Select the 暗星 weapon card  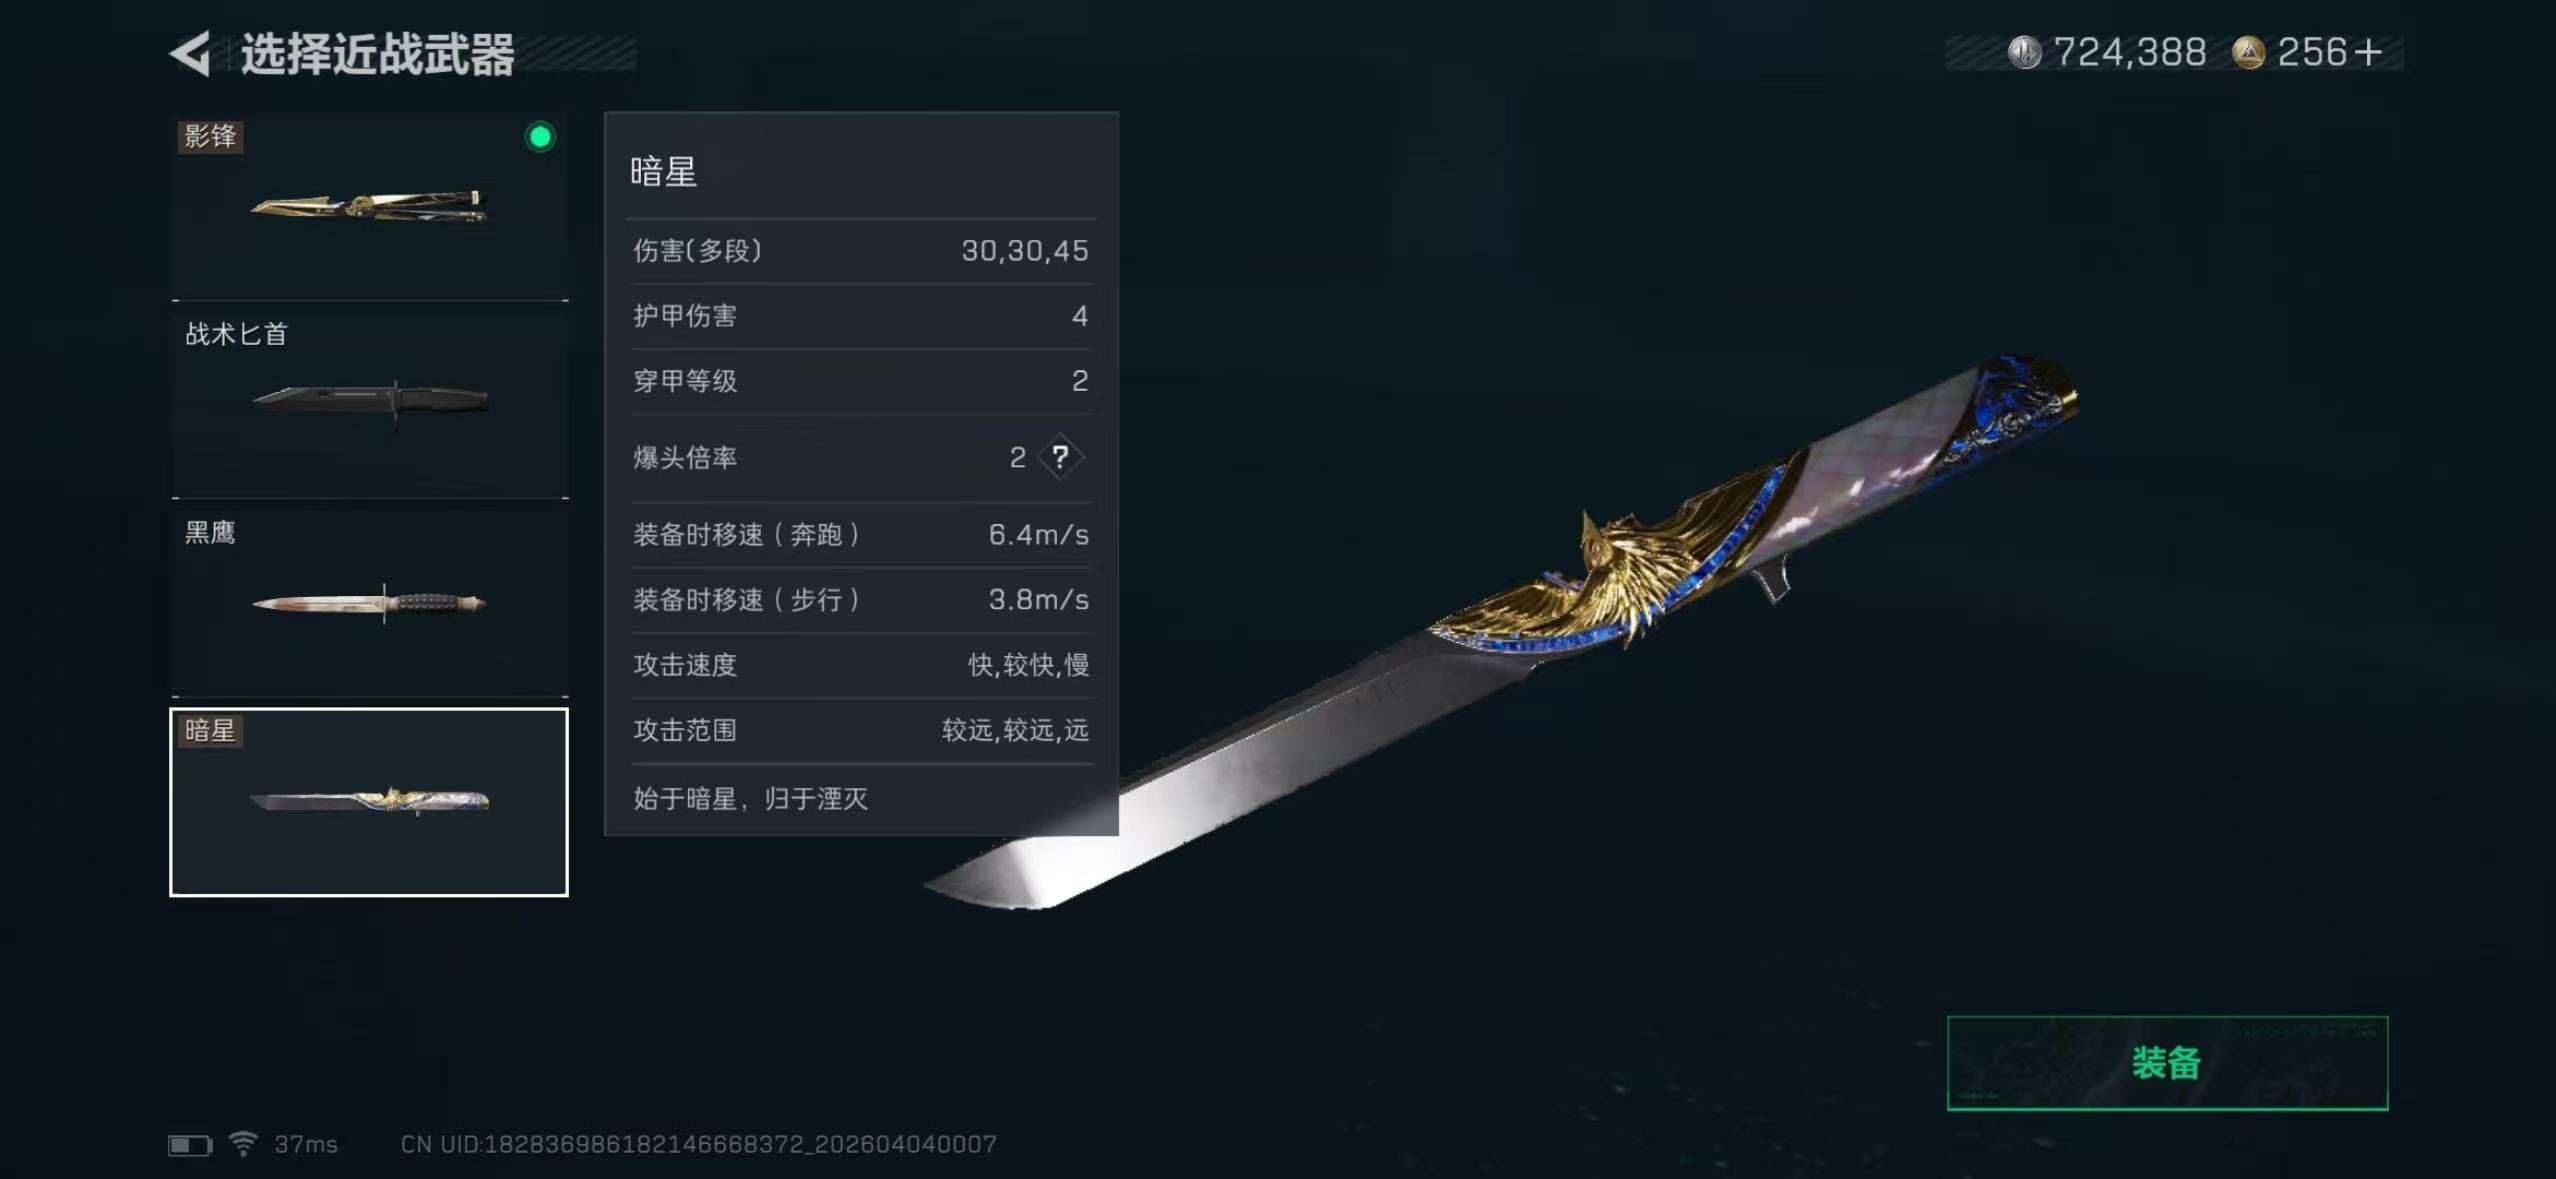(369, 802)
